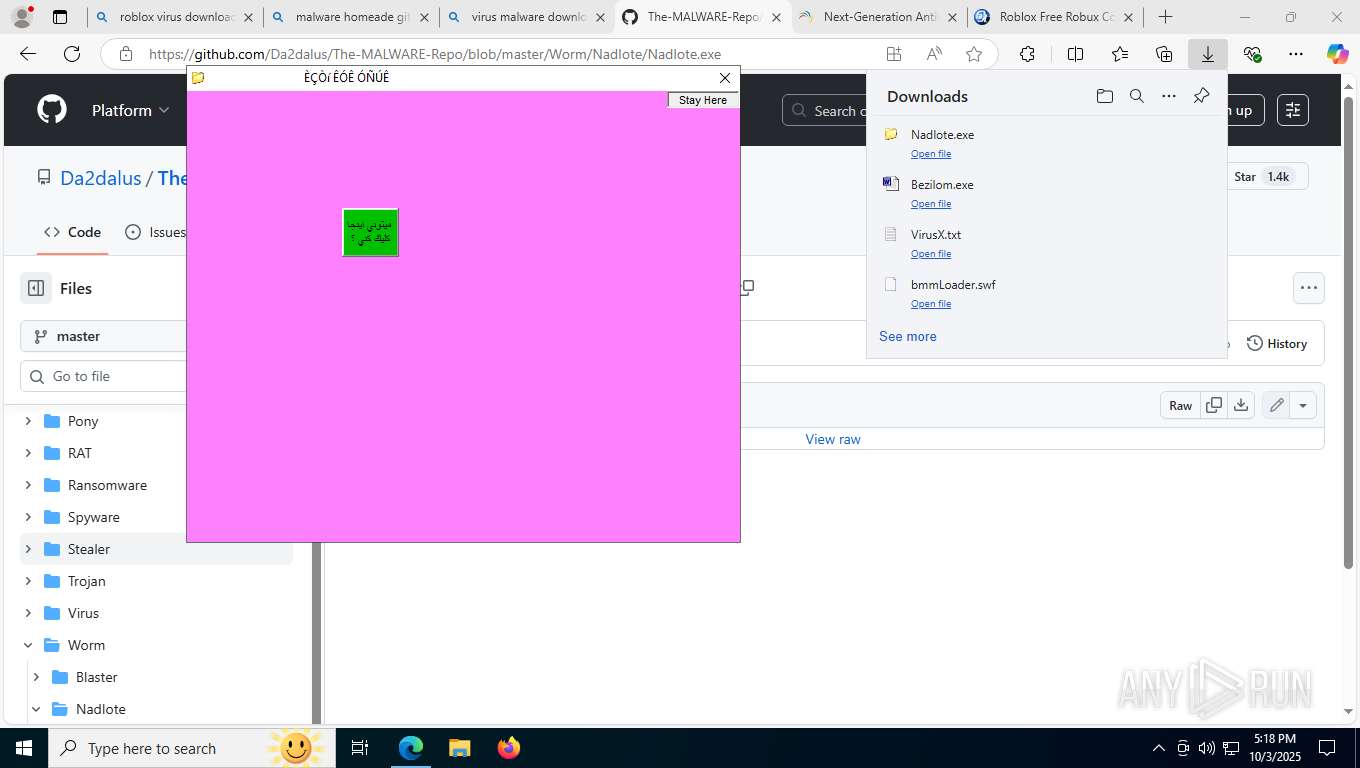Add page to favorites star icon

coord(974,55)
